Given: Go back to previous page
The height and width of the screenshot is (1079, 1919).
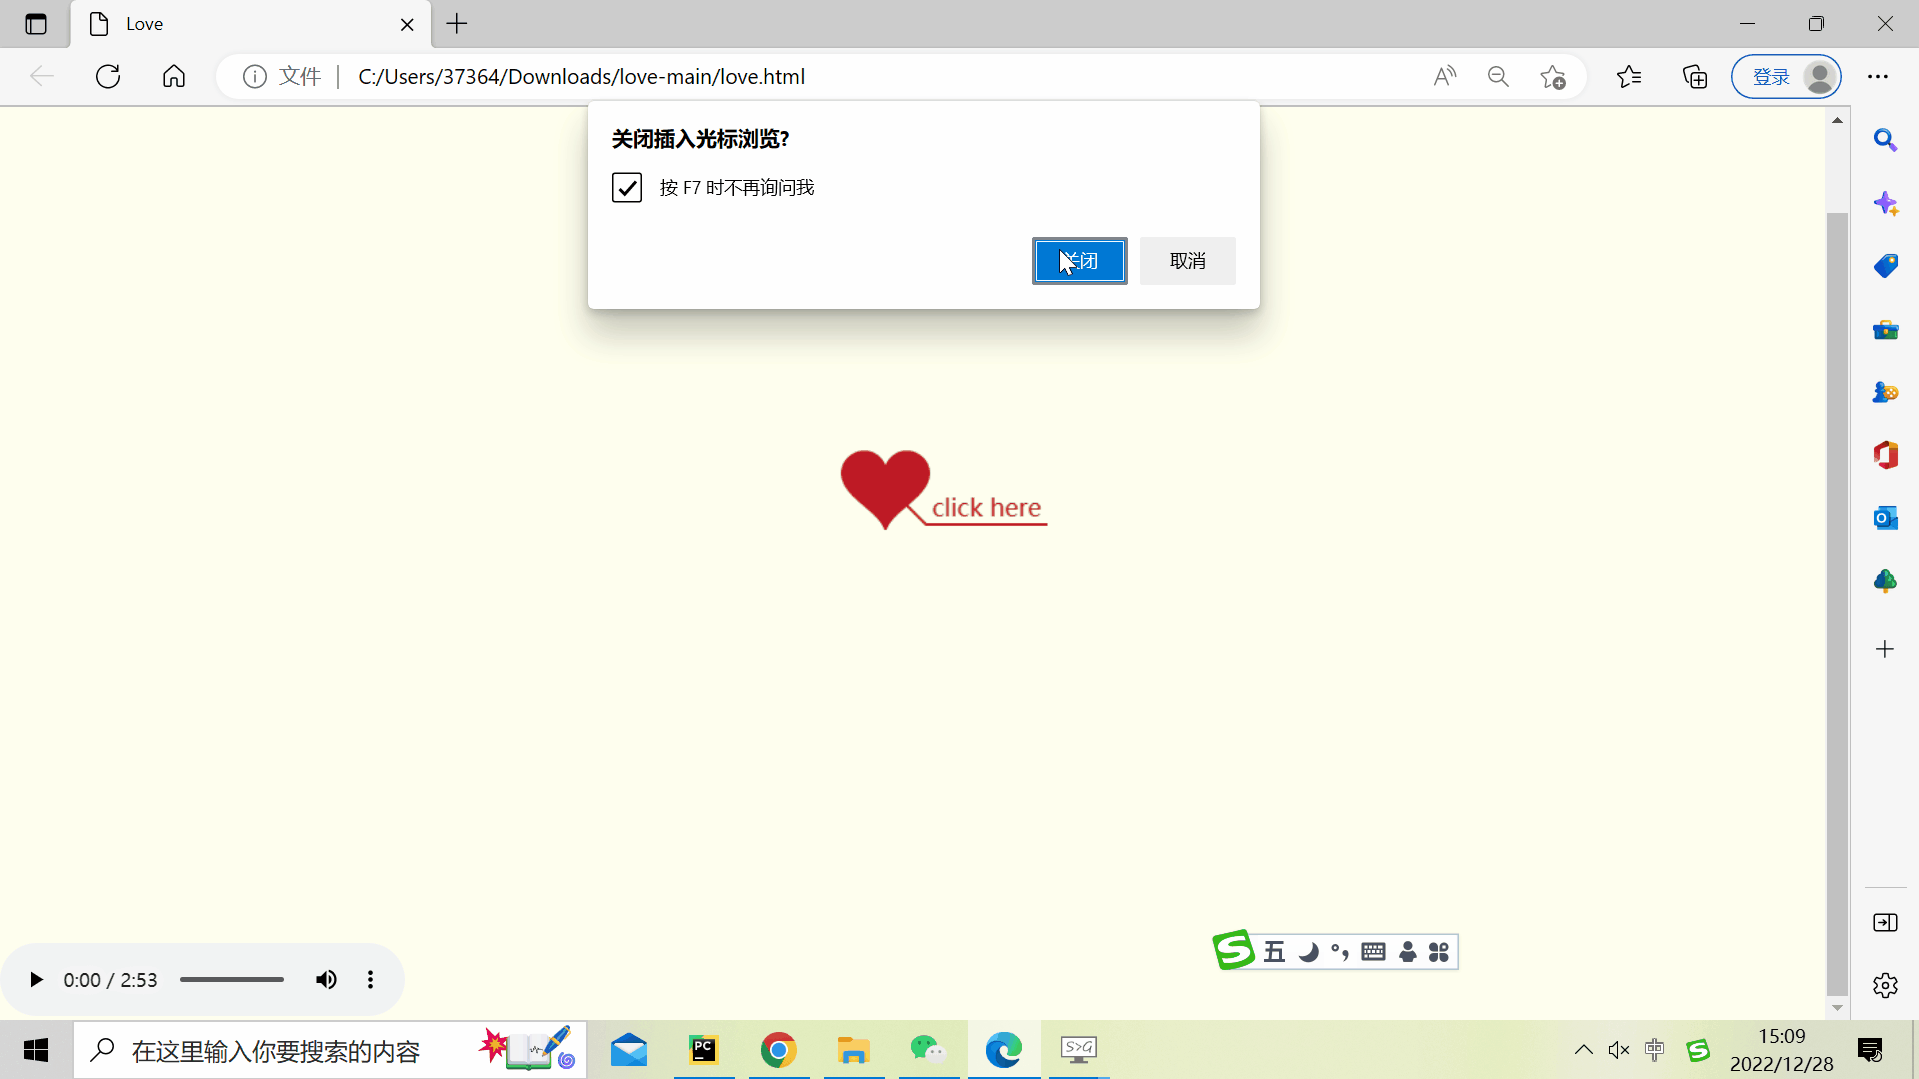Looking at the screenshot, I should coord(42,76).
